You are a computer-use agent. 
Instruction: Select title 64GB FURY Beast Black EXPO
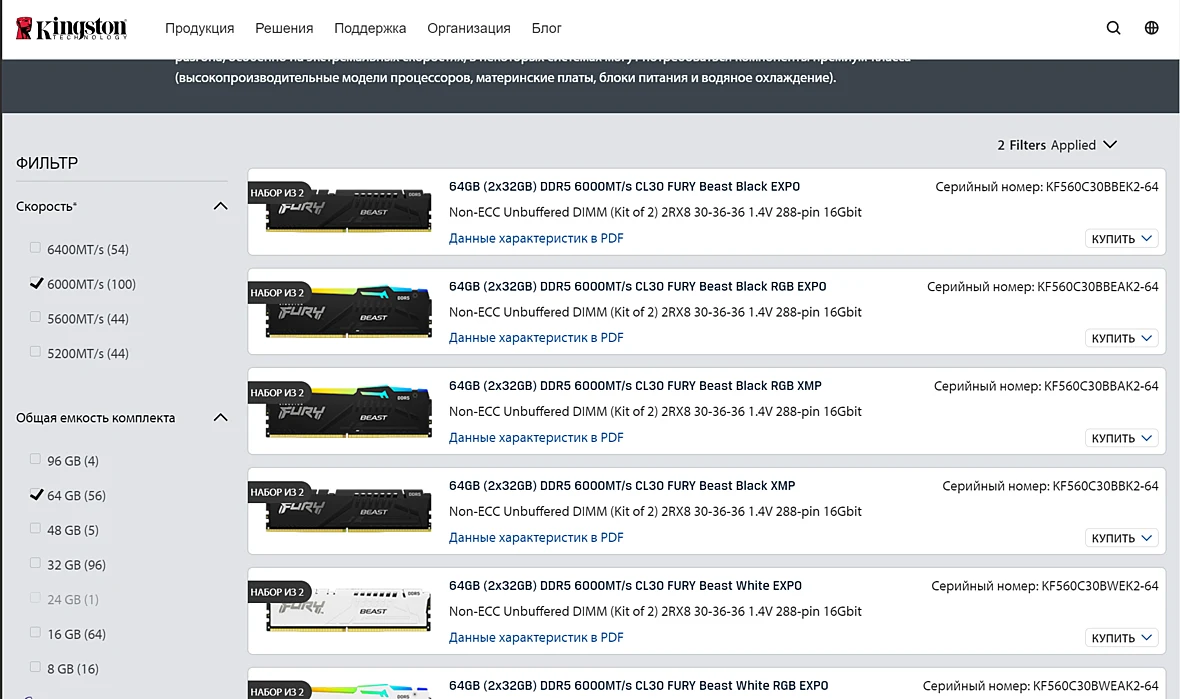(x=624, y=187)
